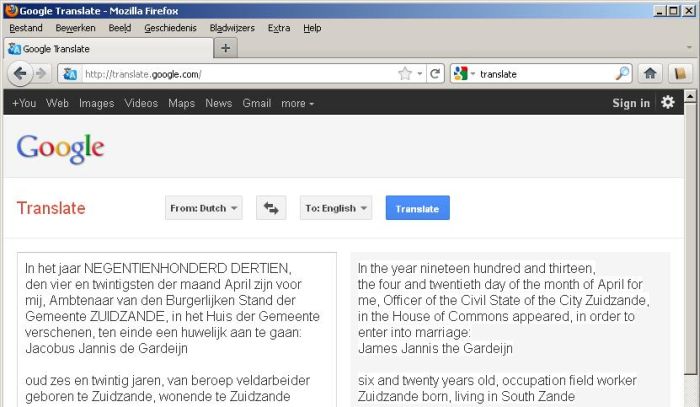Viewport: 700px width, 407px height.
Task: Open the Google settings gear icon
Action: tap(667, 103)
